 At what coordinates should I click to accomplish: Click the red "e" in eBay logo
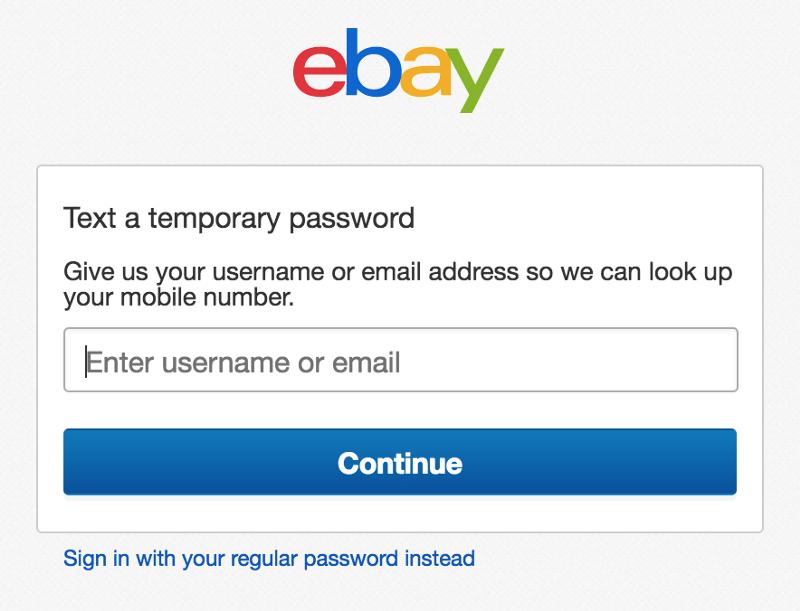coord(319,70)
